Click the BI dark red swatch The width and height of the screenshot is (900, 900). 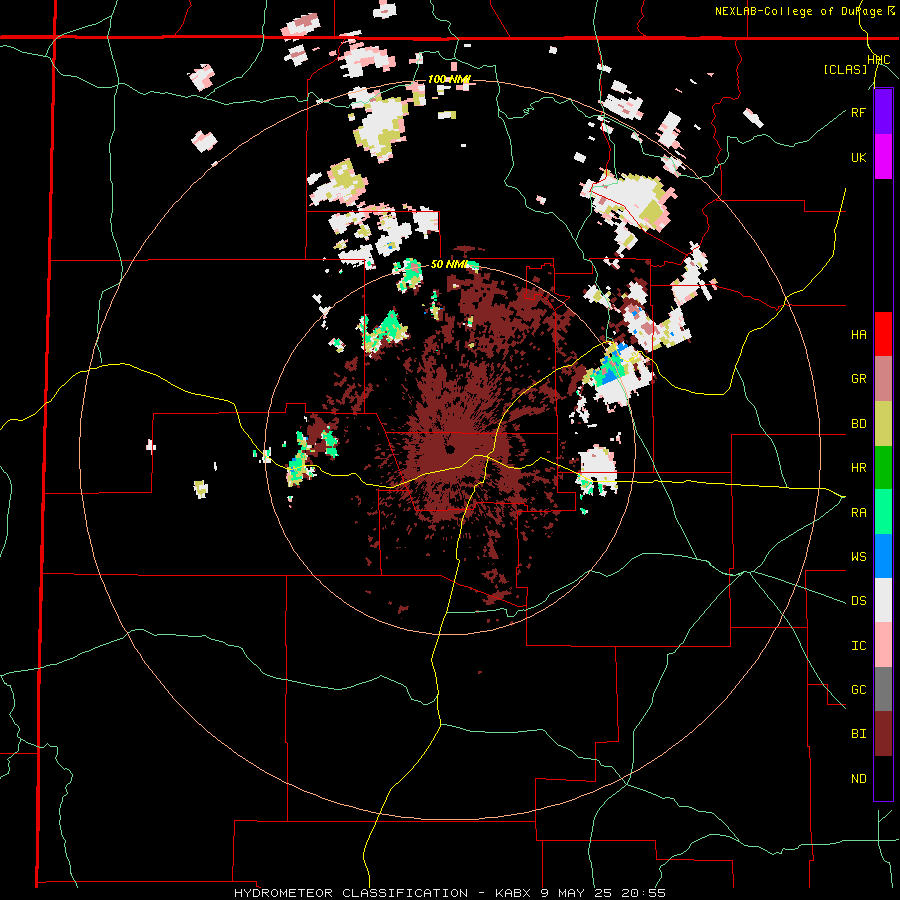[x=883, y=734]
